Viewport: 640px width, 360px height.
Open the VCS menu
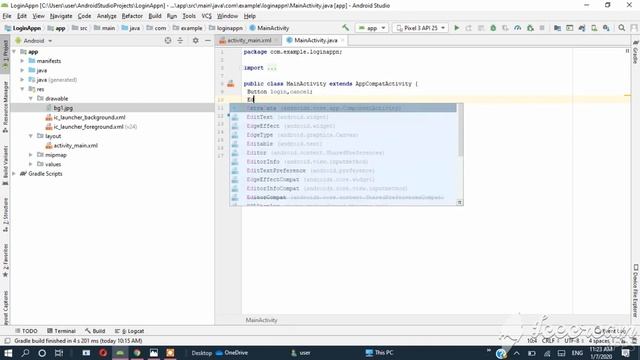207,16
